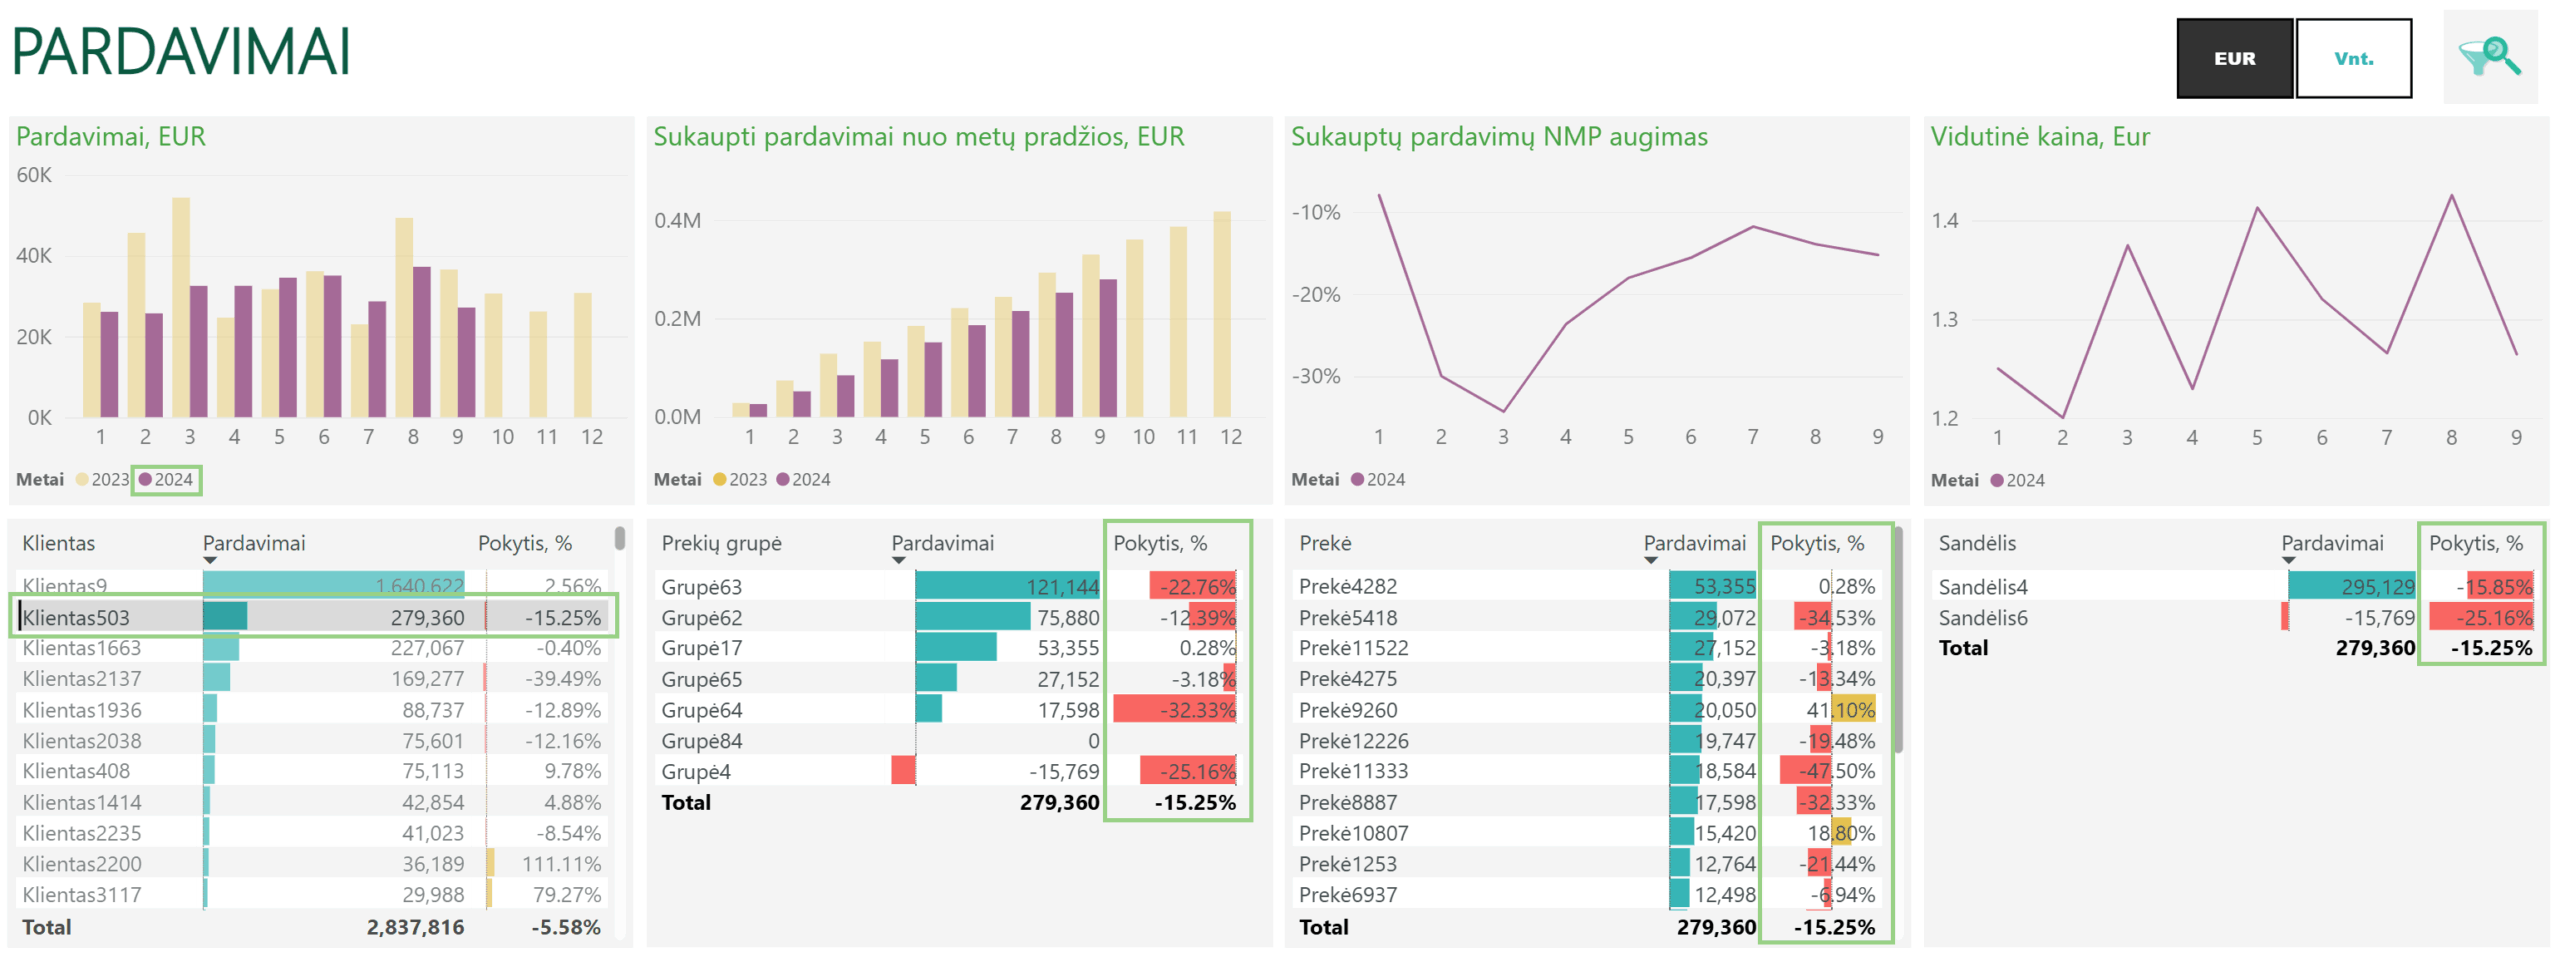This screenshot has width=2560, height=957.
Task: Click 2024 legend dot in Vidutinė kaina chart
Action: pos(1996,481)
